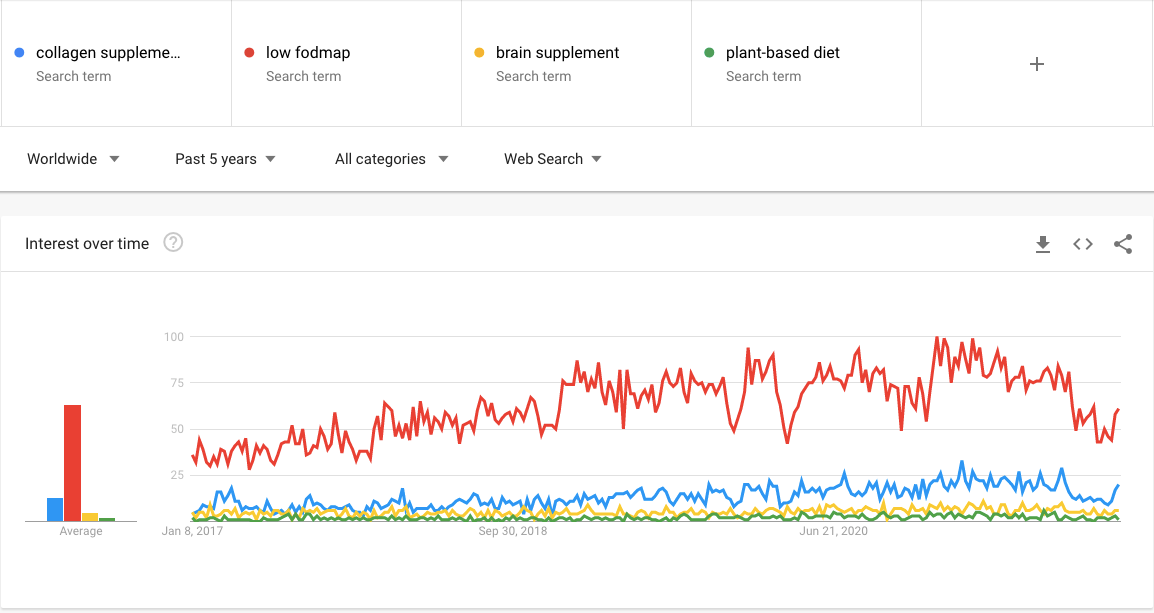Share the Interest over time chart
The width and height of the screenshot is (1154, 613).
1123,244
